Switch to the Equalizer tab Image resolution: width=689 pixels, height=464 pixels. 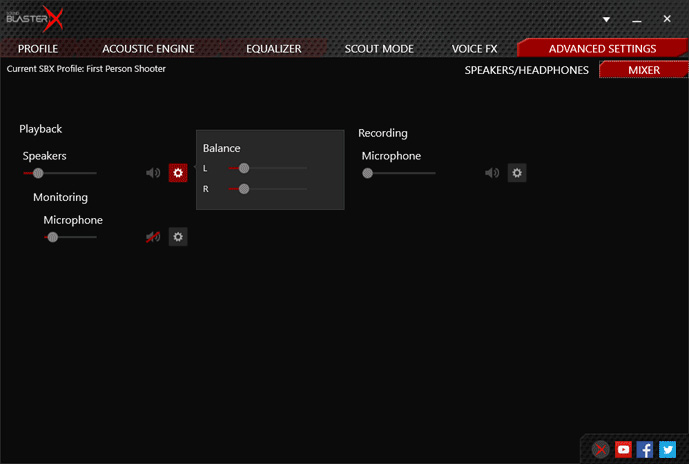click(x=273, y=48)
